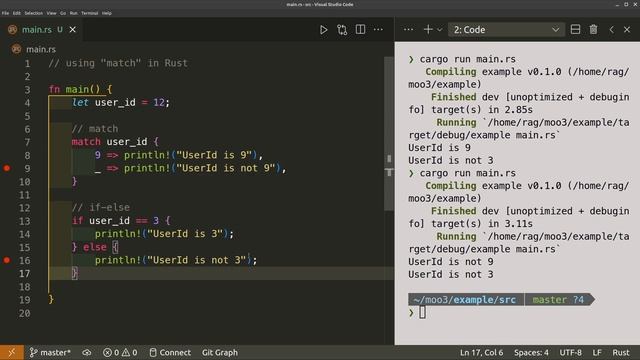Open the Edit menu
The width and height of the screenshot is (640, 360).
tap(16, 13)
